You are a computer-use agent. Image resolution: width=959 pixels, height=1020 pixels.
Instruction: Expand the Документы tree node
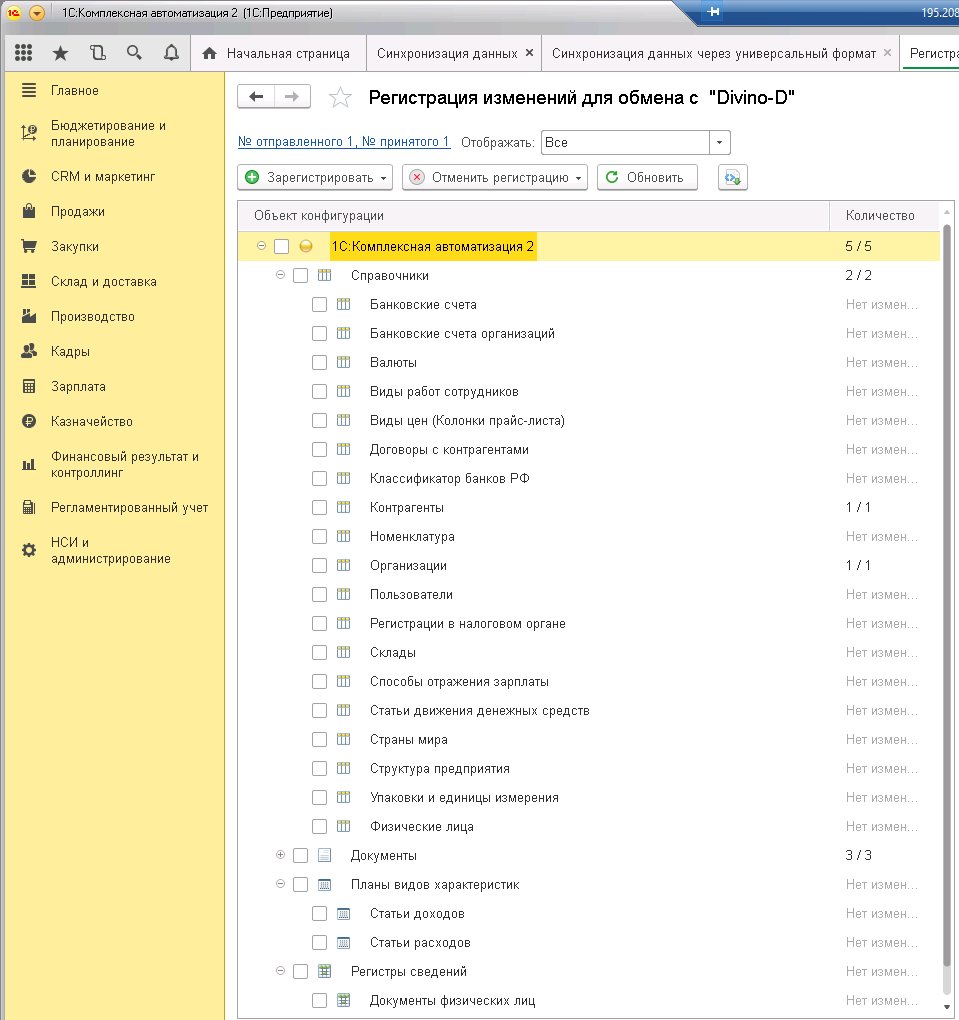tap(280, 855)
